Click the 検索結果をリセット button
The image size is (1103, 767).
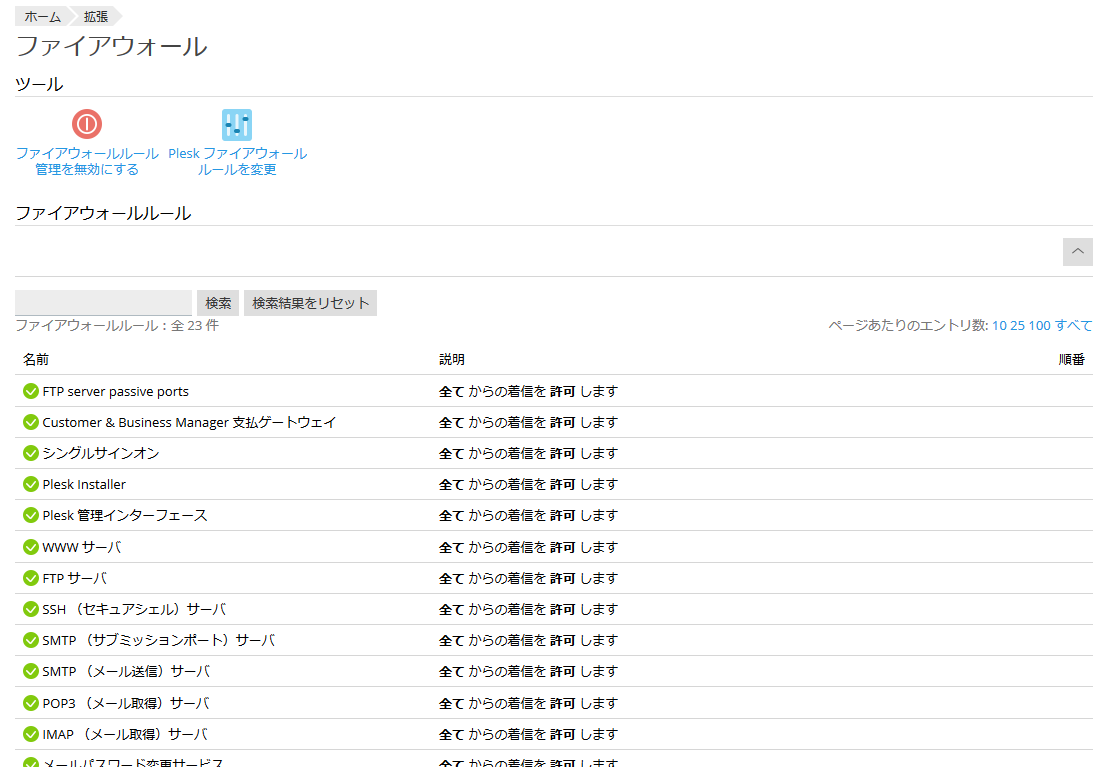click(310, 303)
